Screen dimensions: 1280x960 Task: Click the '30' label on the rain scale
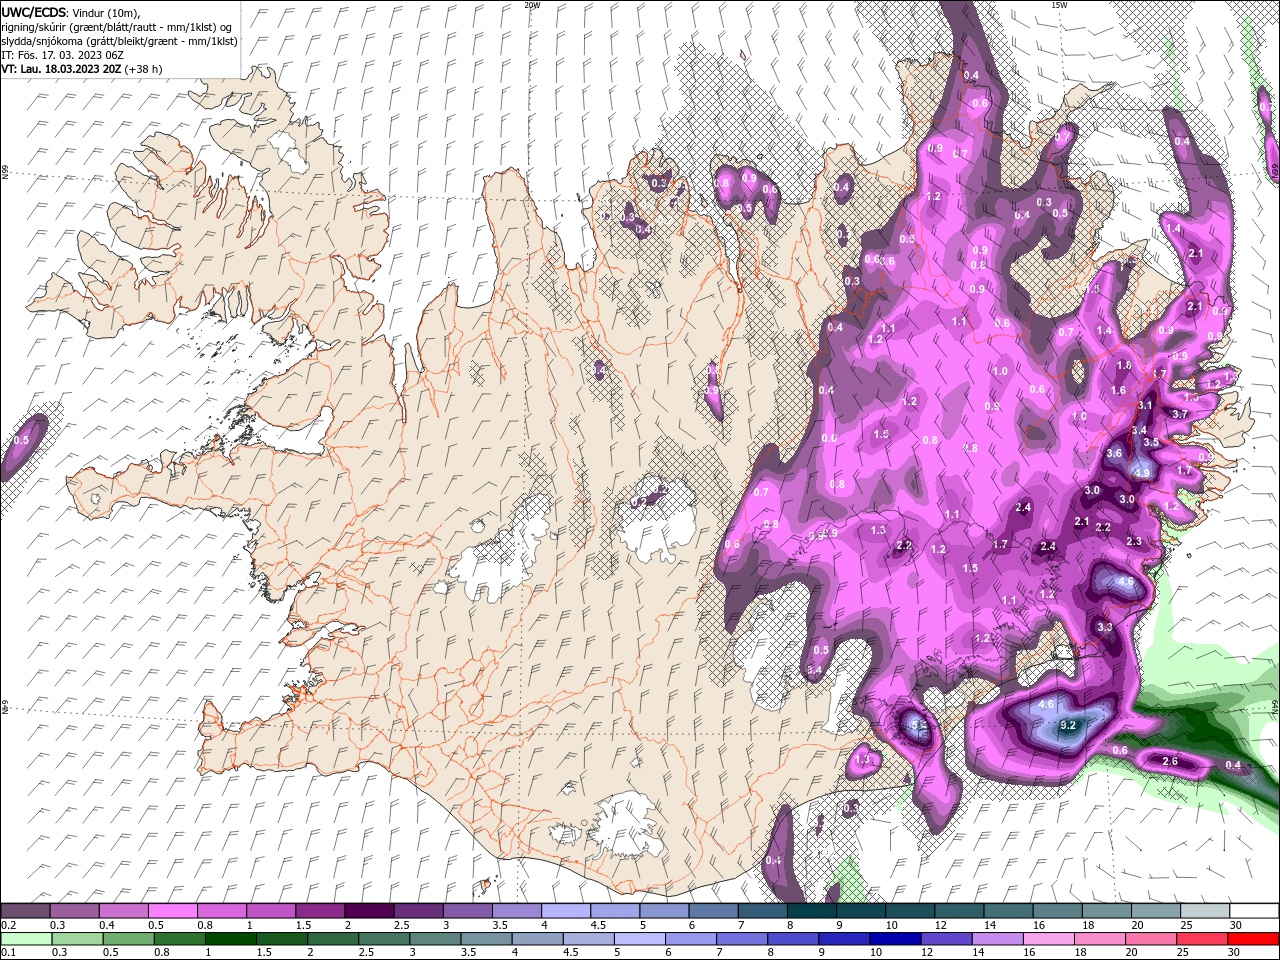tap(1234, 953)
